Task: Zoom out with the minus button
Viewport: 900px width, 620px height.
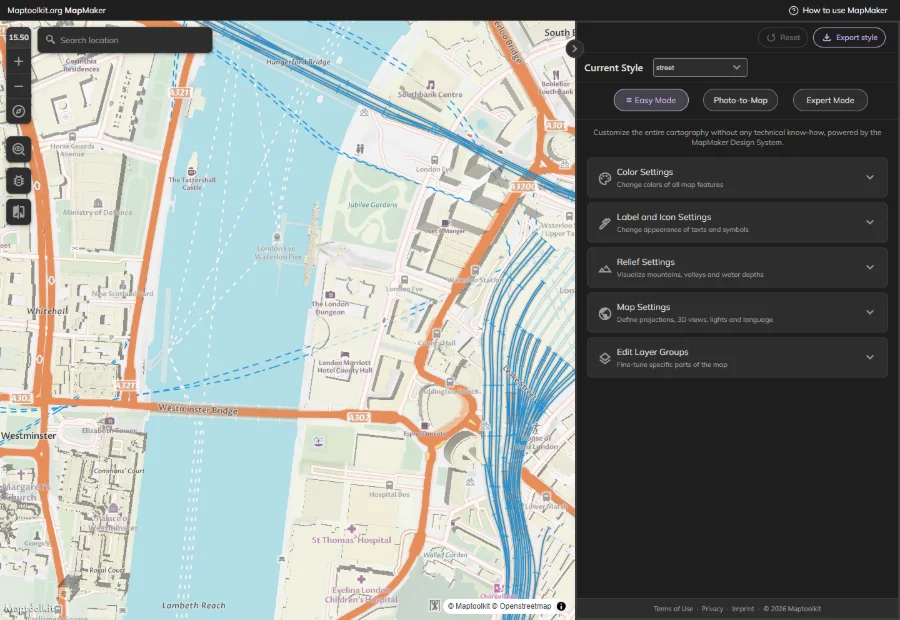Action: (x=18, y=86)
